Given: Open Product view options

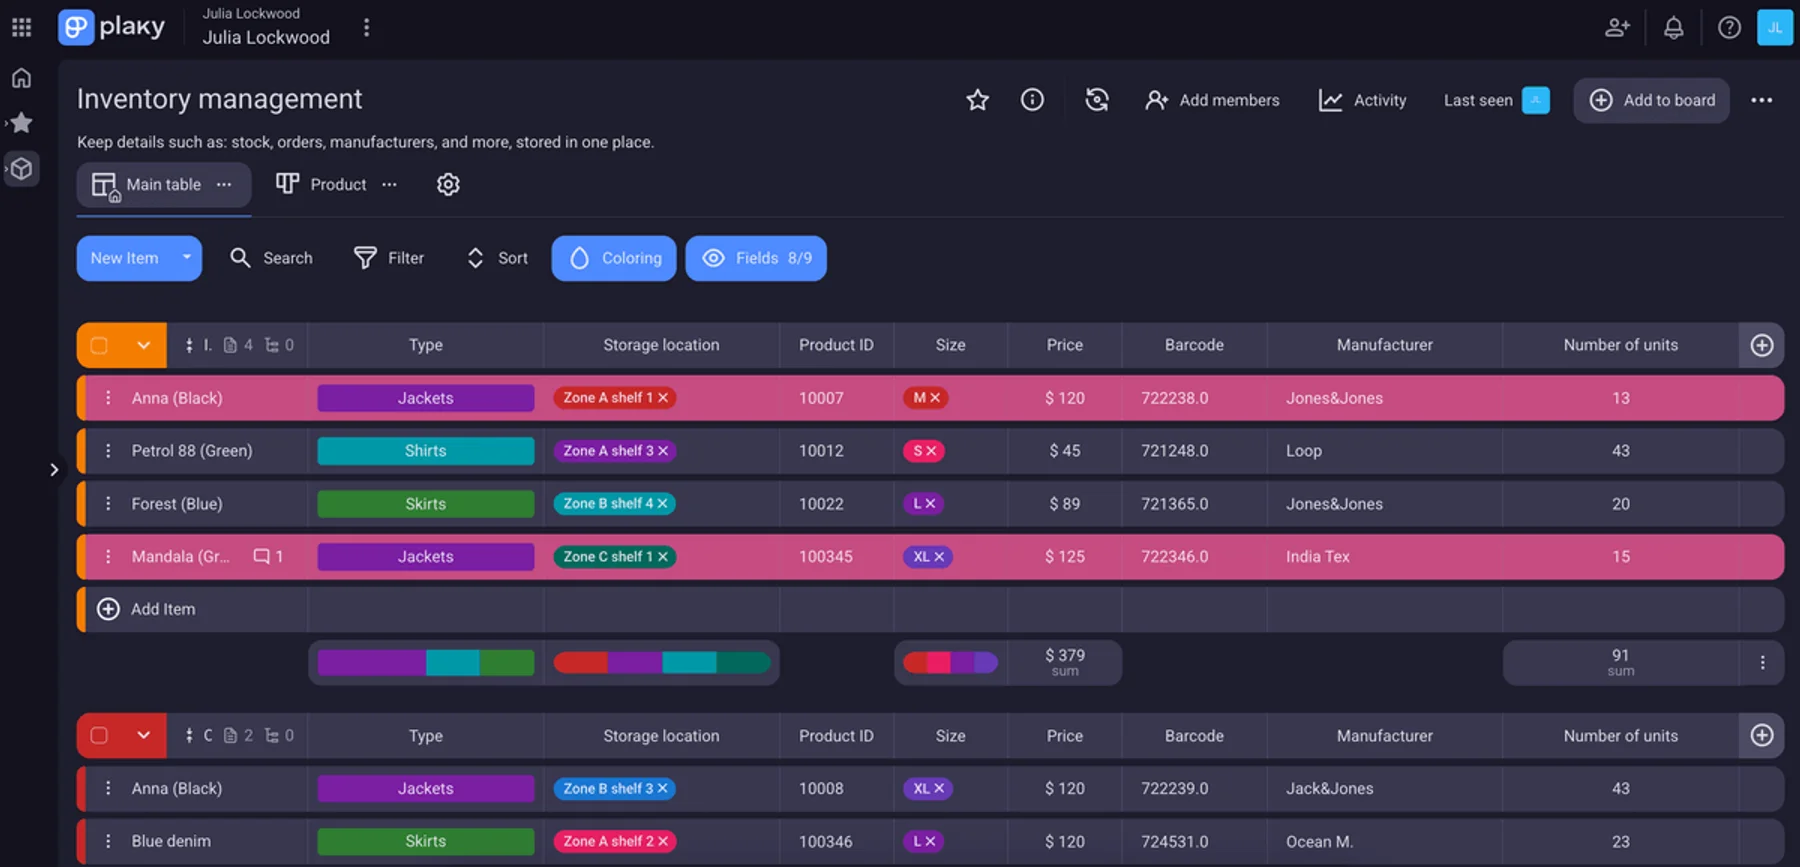Looking at the screenshot, I should tap(389, 185).
